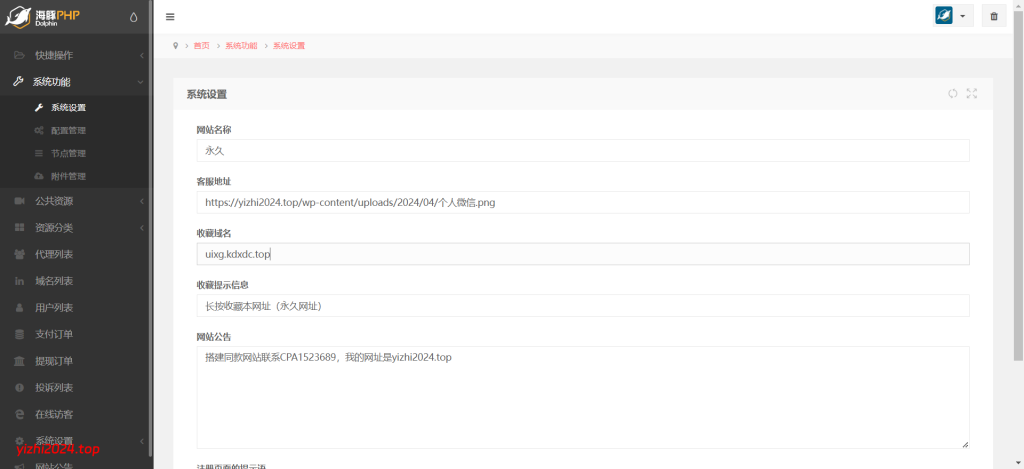Click the refresh icon in 系统设置 panel
This screenshot has height=469, width=1024.
tap(953, 94)
